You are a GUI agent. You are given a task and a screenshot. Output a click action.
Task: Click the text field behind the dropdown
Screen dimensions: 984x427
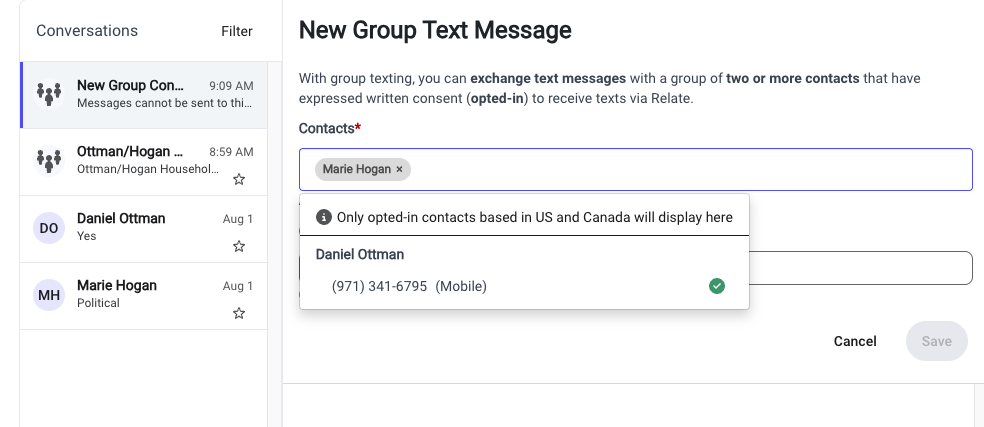coord(860,268)
